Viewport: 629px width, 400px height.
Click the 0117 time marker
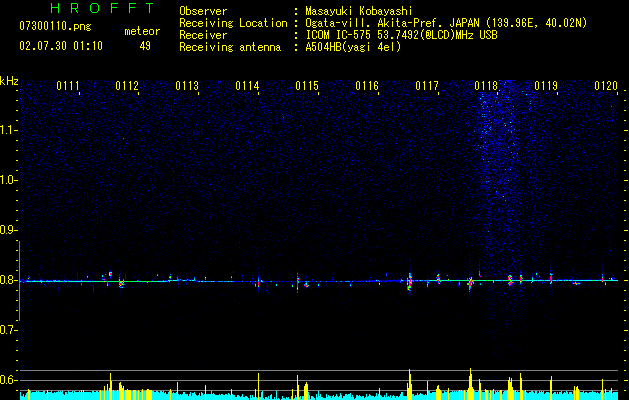427,86
